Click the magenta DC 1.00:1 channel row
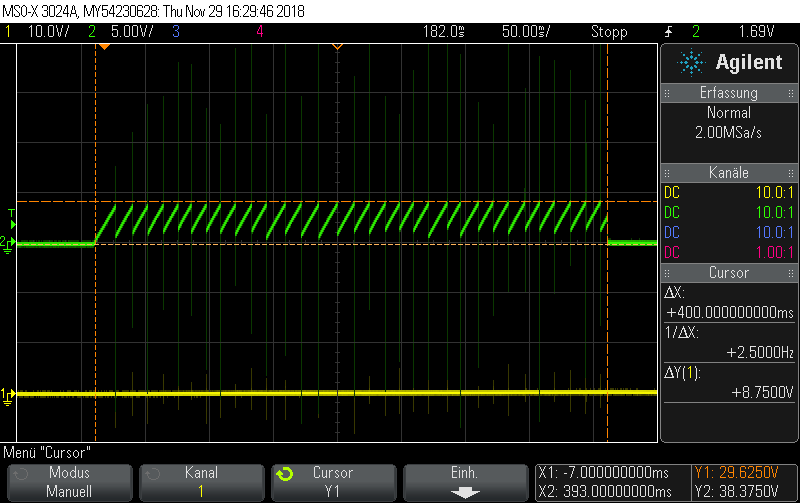This screenshot has height=503, width=800. [x=729, y=252]
